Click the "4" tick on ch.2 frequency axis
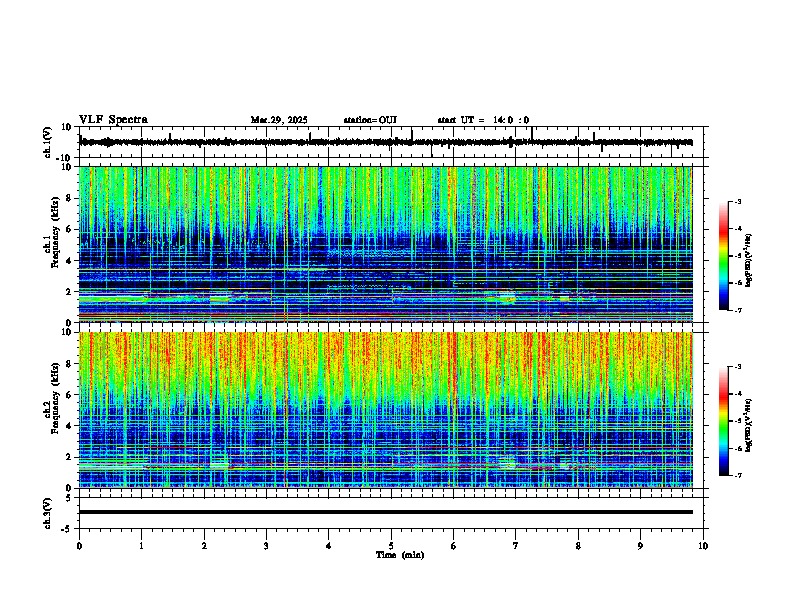 [69, 426]
